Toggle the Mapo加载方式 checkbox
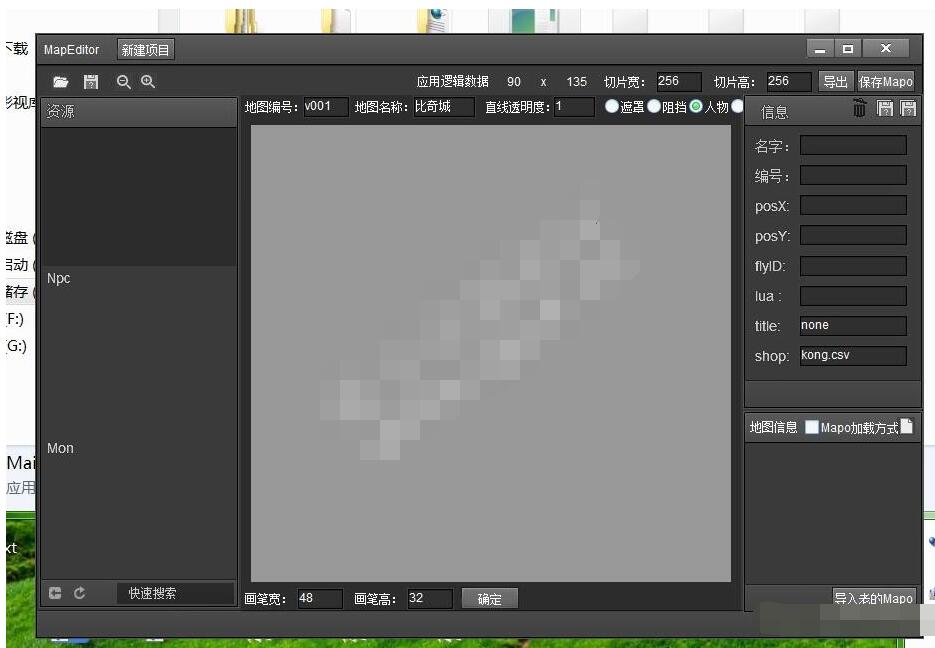The width and height of the screenshot is (935, 648). point(812,428)
